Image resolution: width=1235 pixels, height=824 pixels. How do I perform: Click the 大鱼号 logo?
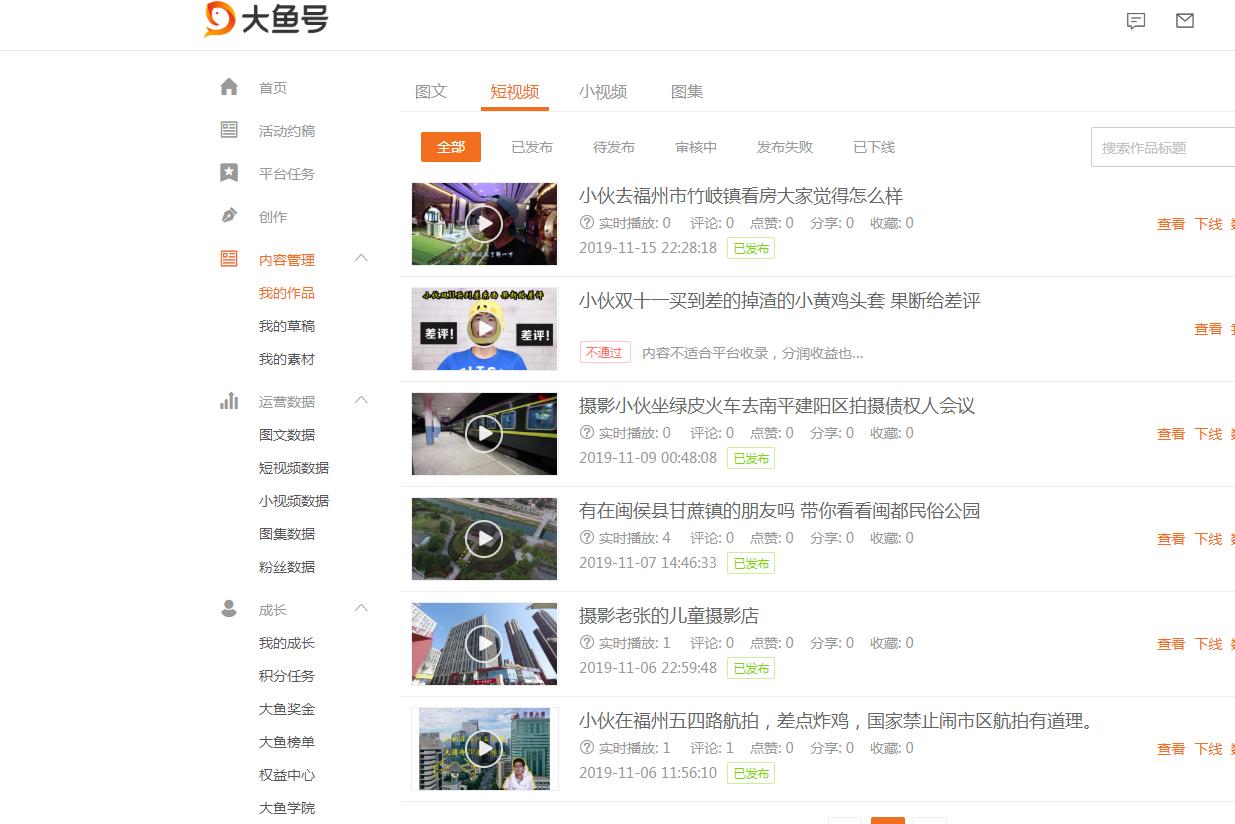264,20
